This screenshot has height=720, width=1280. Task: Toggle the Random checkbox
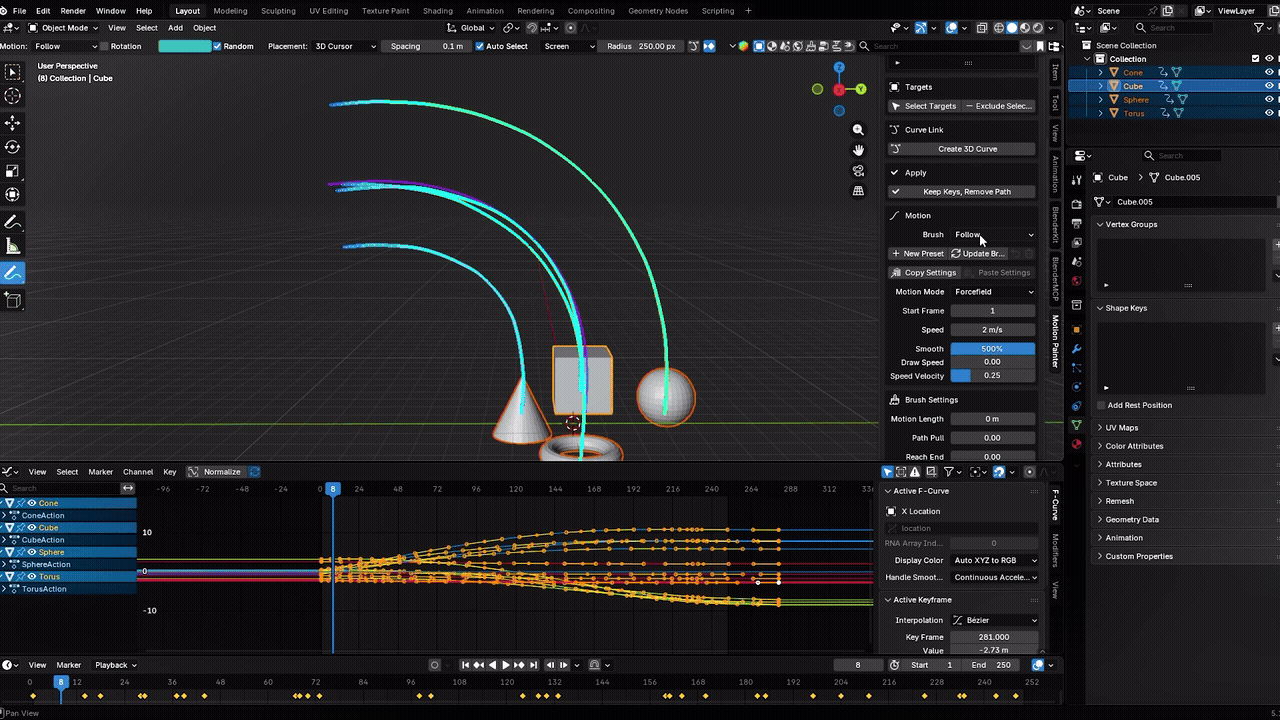[217, 46]
